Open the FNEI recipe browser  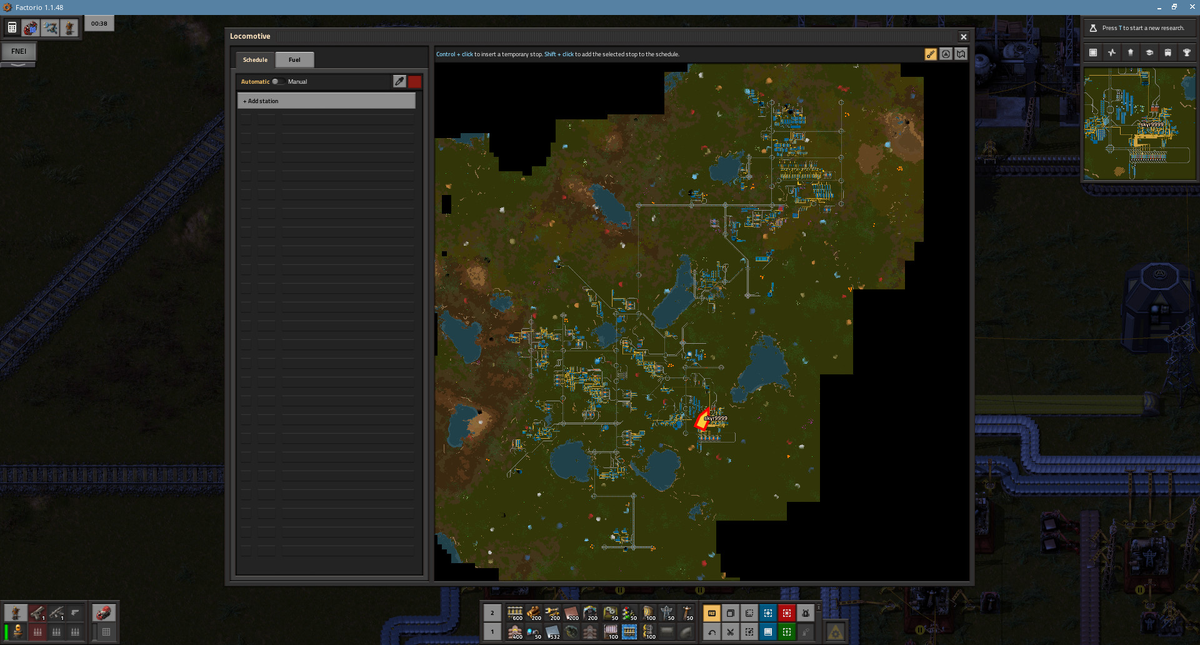(18, 50)
